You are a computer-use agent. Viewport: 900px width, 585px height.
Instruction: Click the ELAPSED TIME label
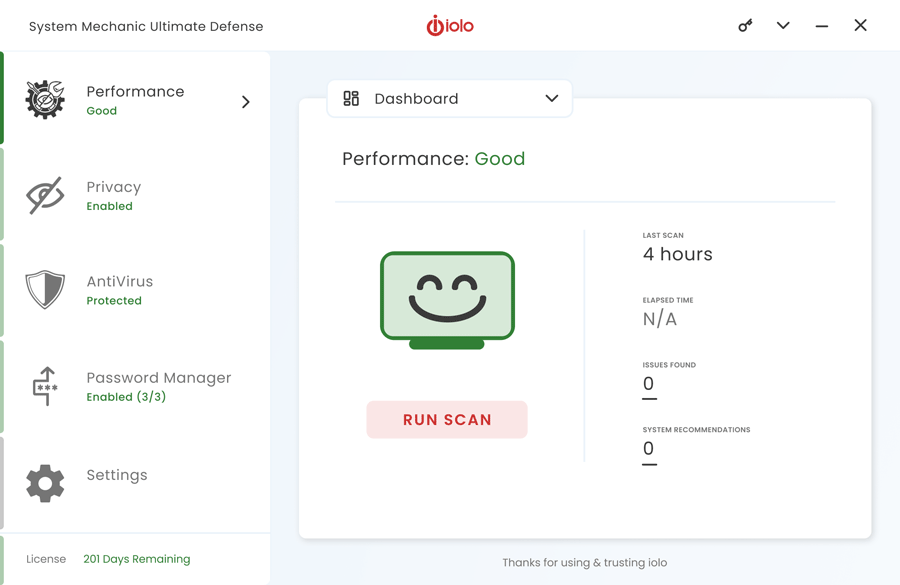tap(668, 300)
